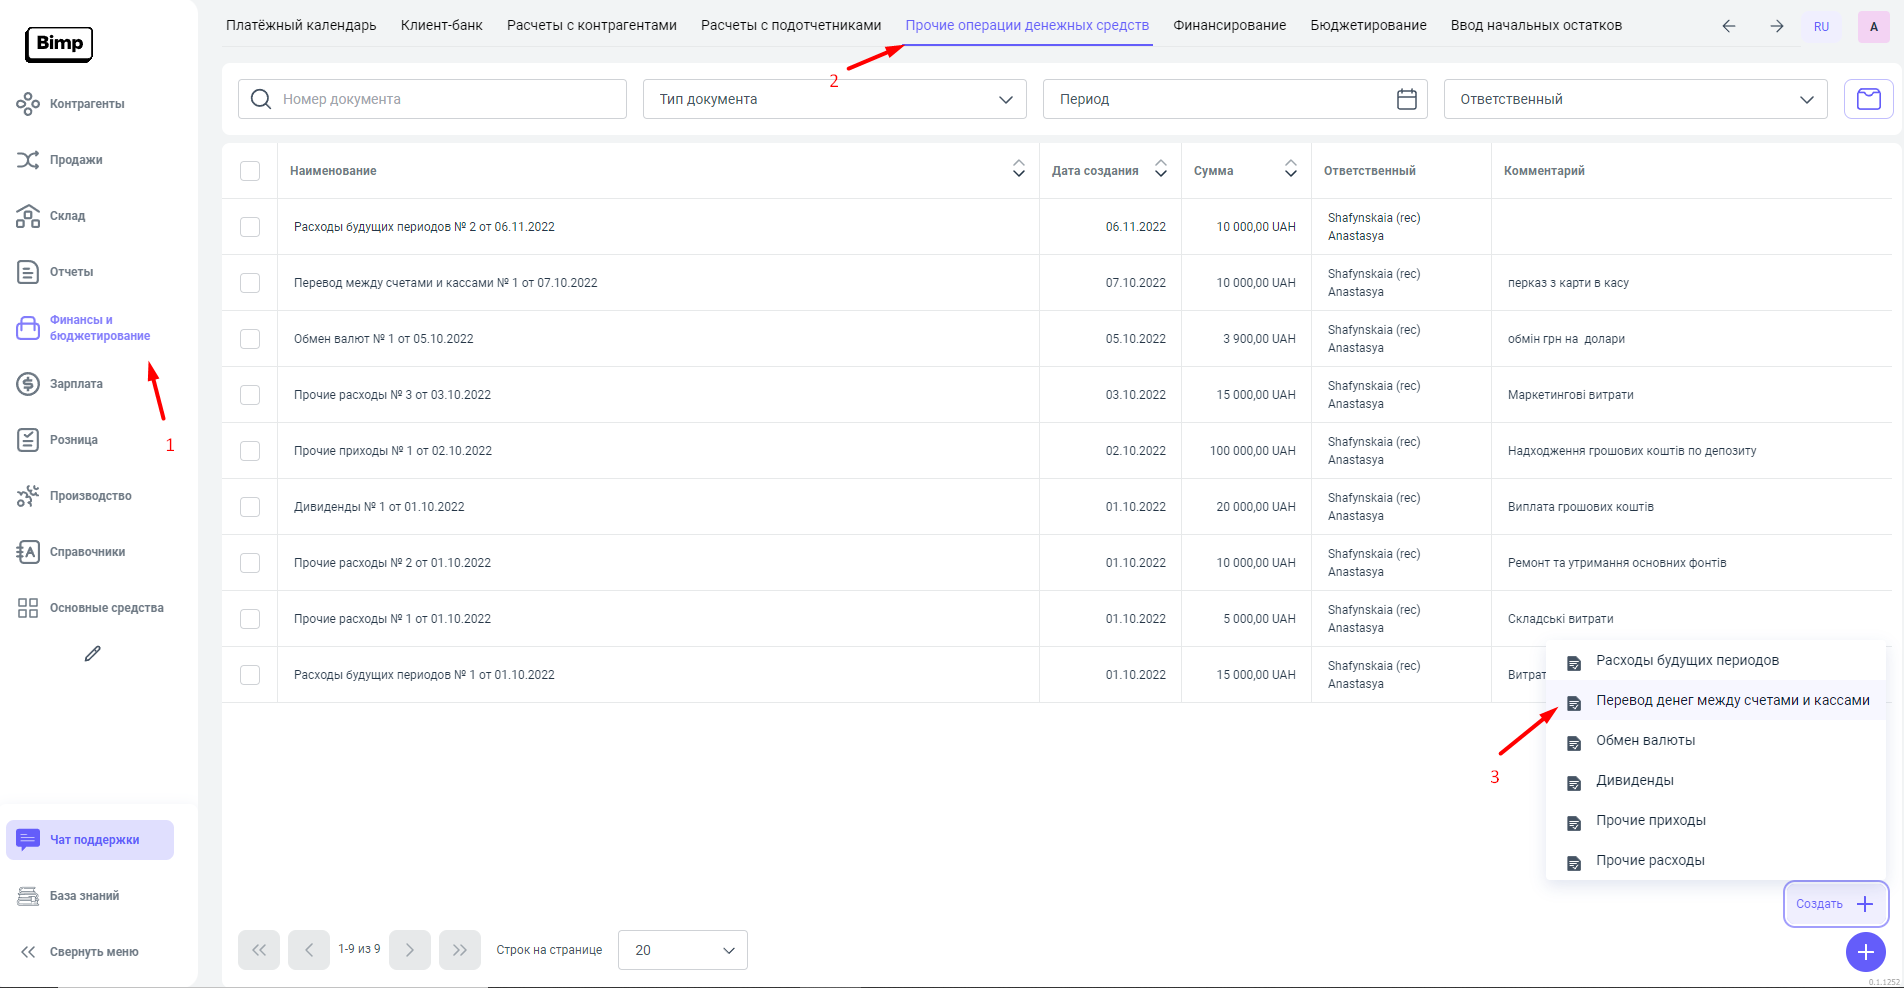Viewport: 1904px width, 988px height.
Task: Go to the last page of results
Action: click(x=459, y=950)
